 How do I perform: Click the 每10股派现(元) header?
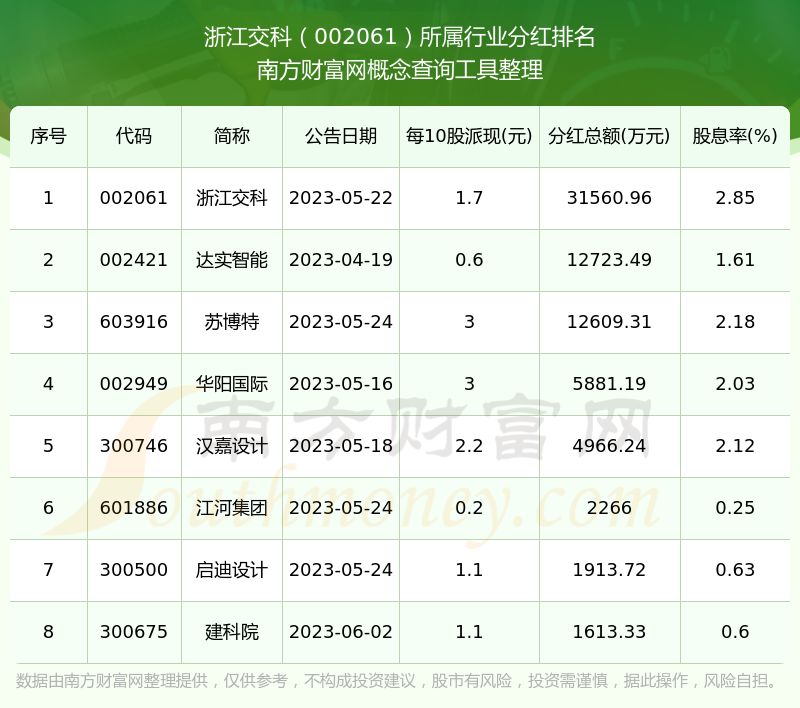[469, 136]
